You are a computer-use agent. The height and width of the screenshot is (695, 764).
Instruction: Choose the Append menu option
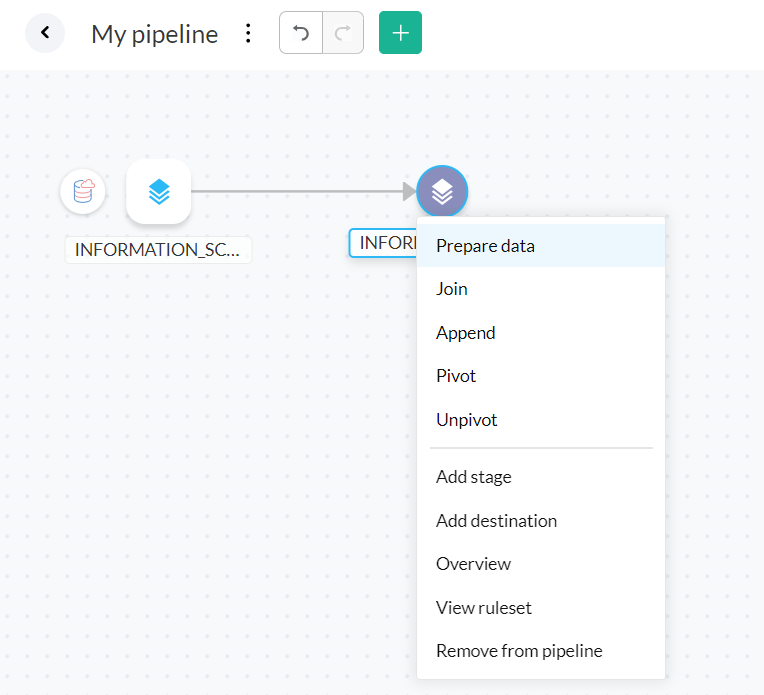coord(466,333)
